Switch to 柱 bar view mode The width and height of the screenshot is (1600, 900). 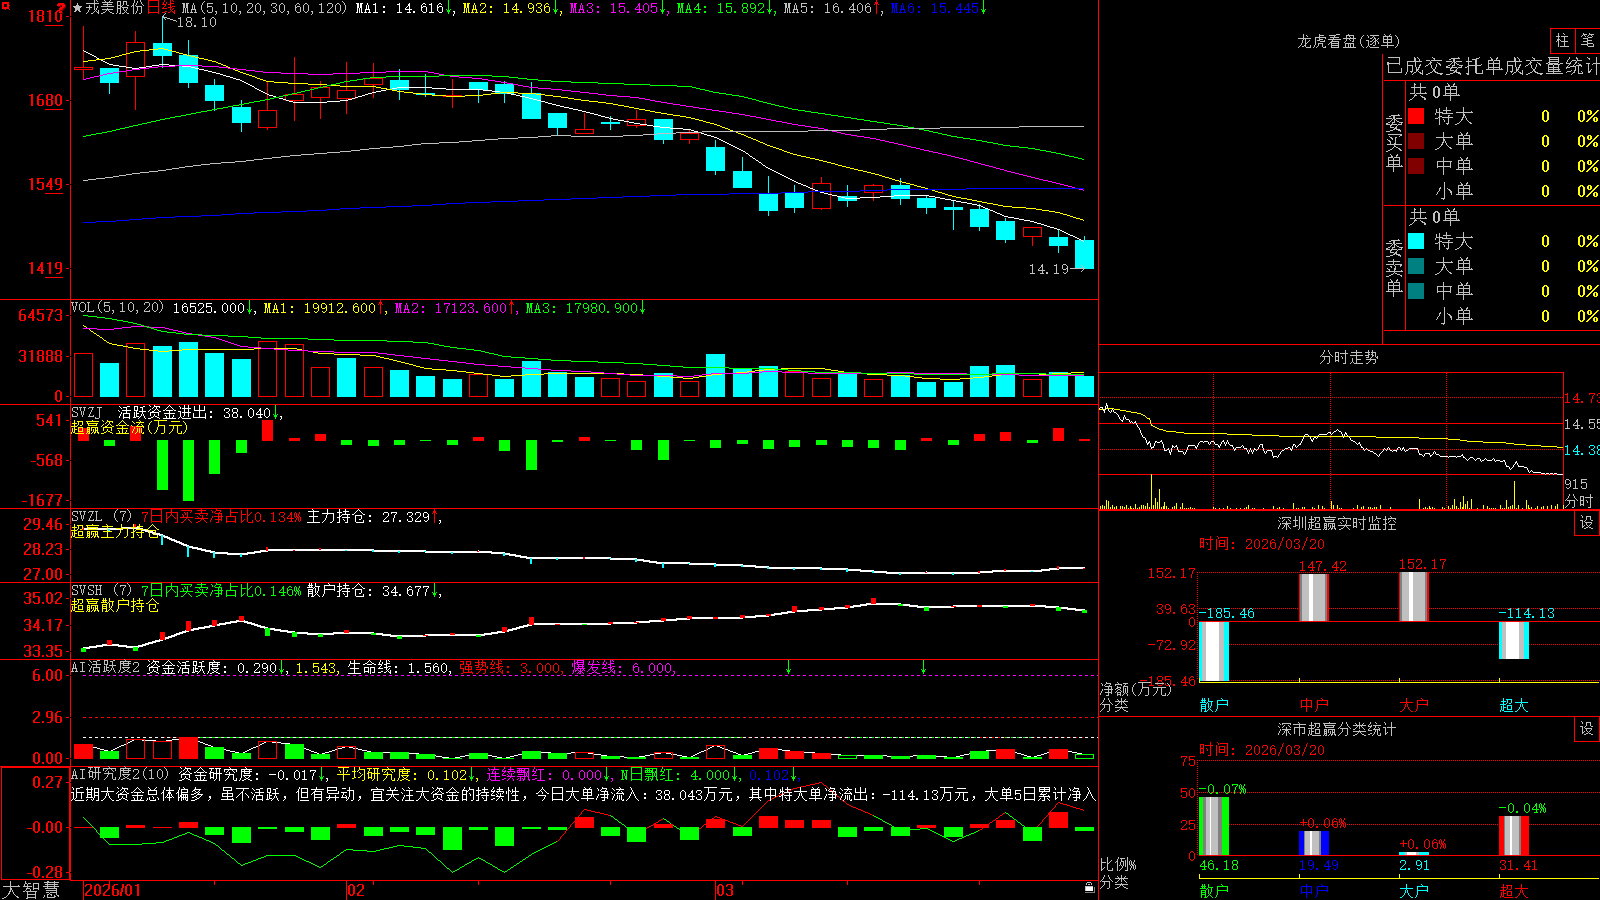coord(1562,41)
